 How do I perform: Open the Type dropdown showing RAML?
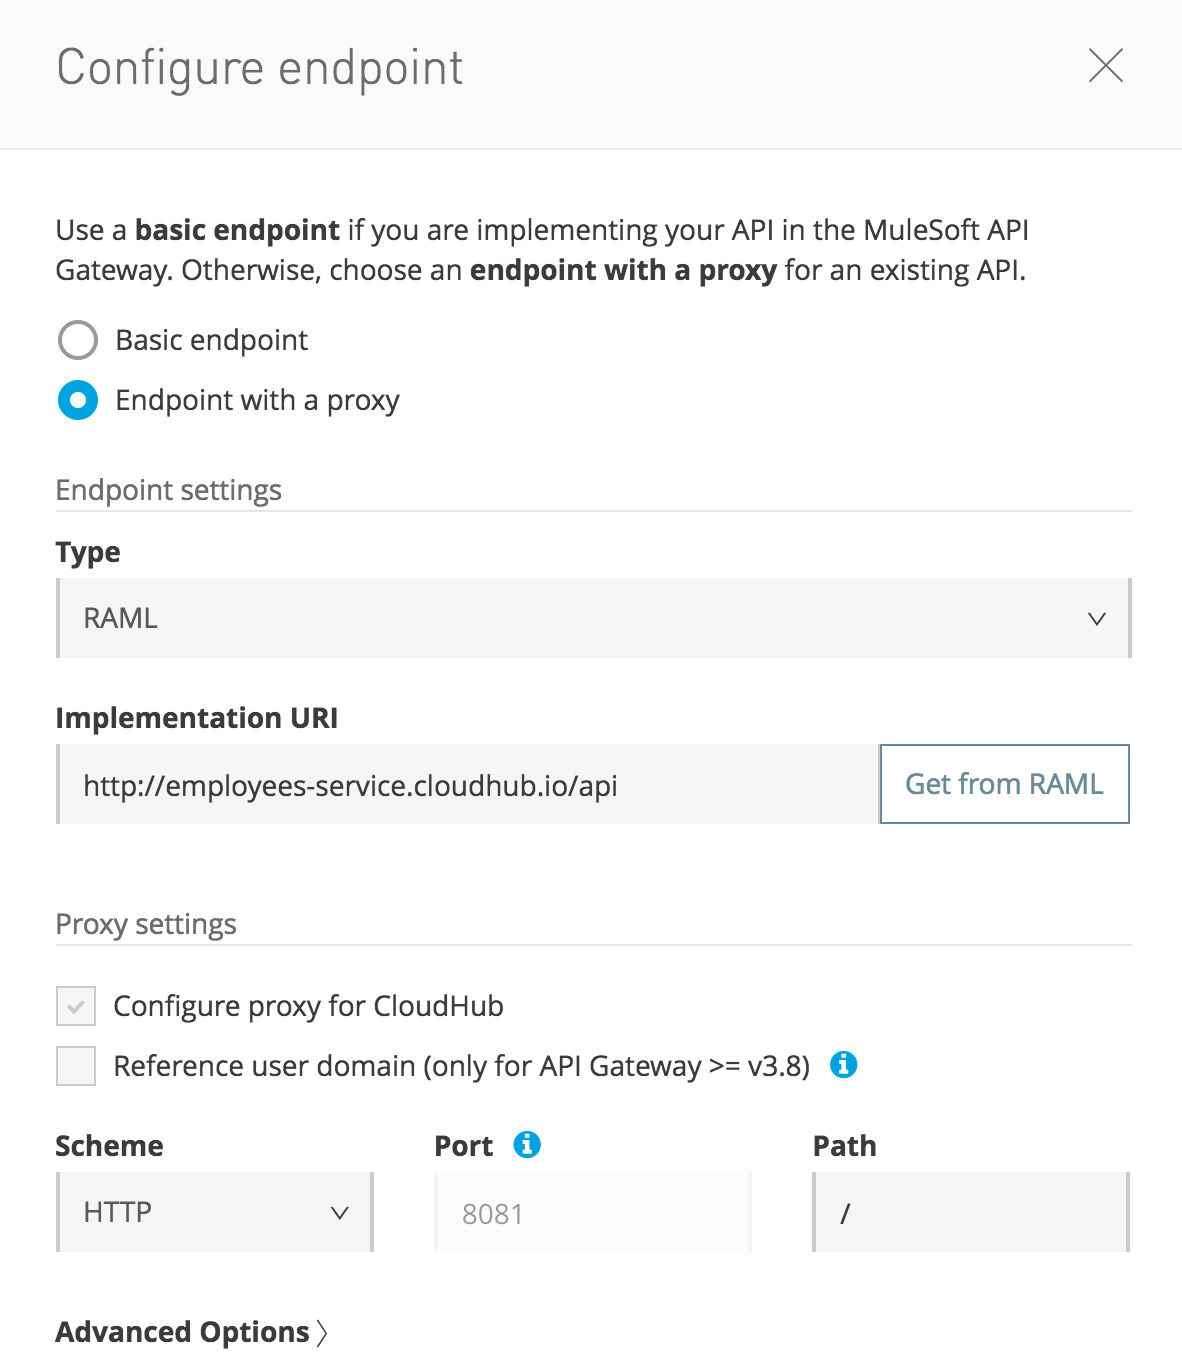coord(592,618)
